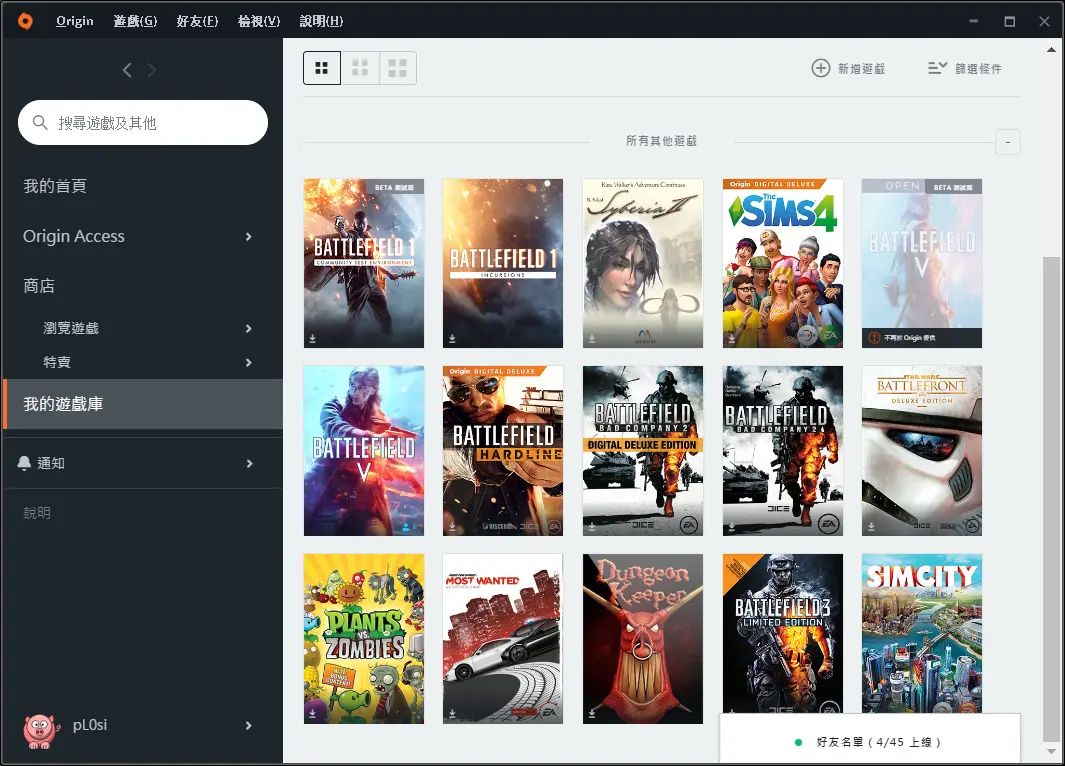Go back with the left arrow
The width and height of the screenshot is (1065, 766).
pos(127,70)
